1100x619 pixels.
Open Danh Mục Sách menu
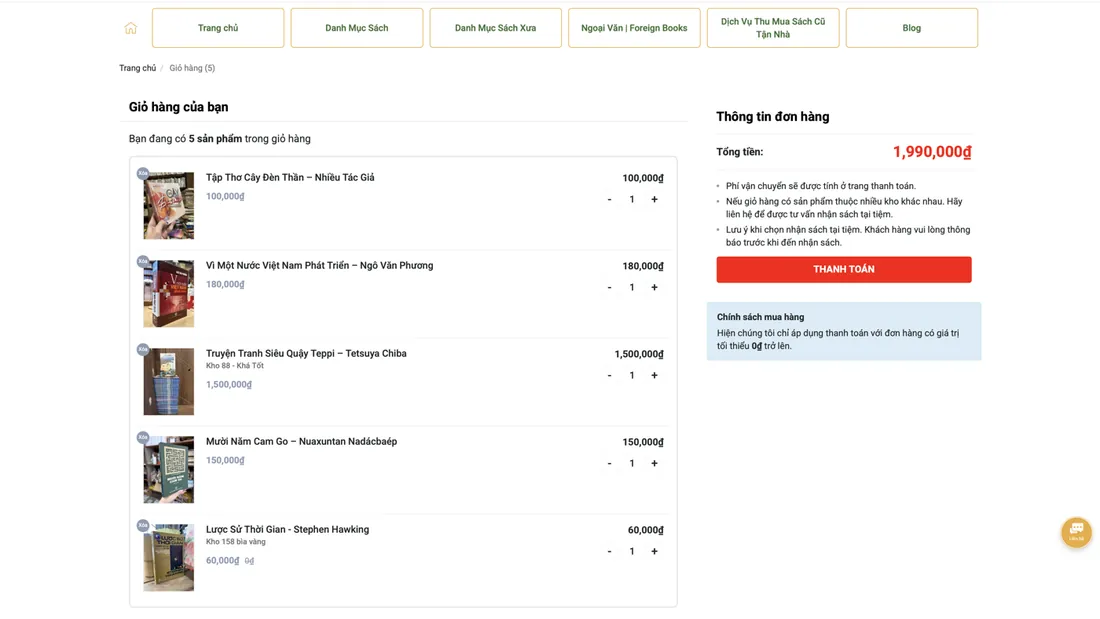point(356,28)
